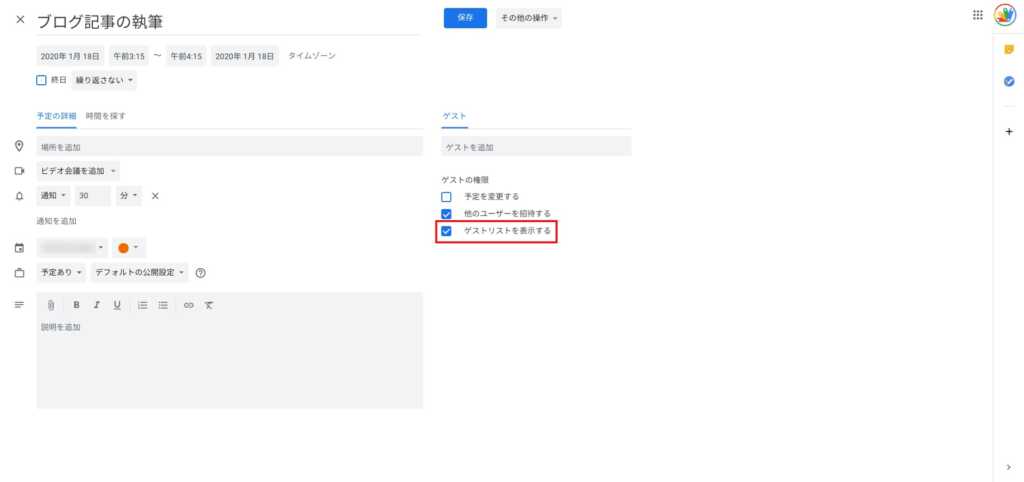The width and height of the screenshot is (1024, 482).
Task: Click the attachment paperclip icon
Action: point(51,305)
